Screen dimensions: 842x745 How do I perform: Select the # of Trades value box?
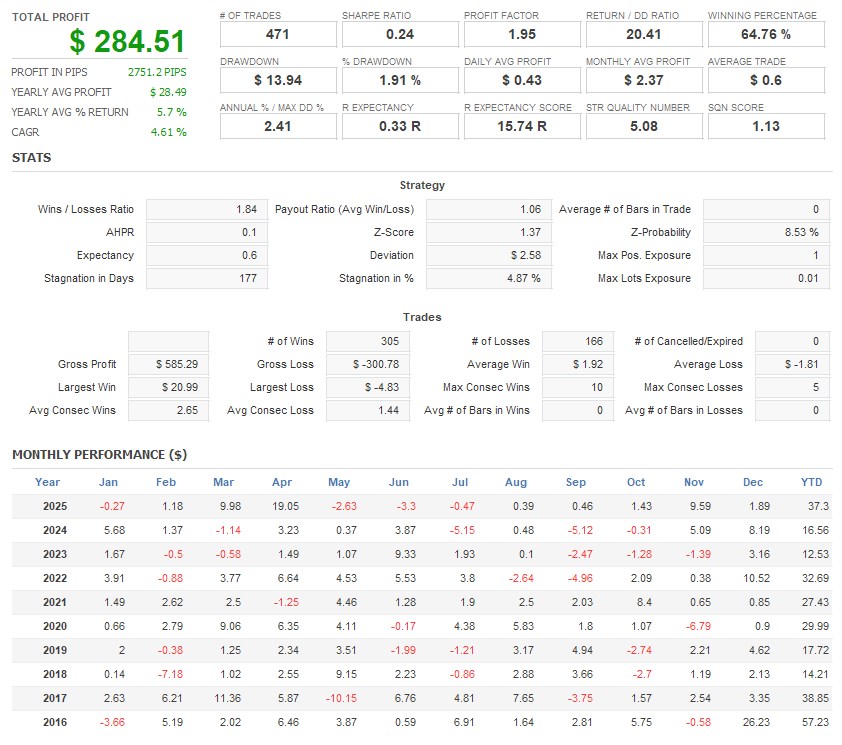277,35
